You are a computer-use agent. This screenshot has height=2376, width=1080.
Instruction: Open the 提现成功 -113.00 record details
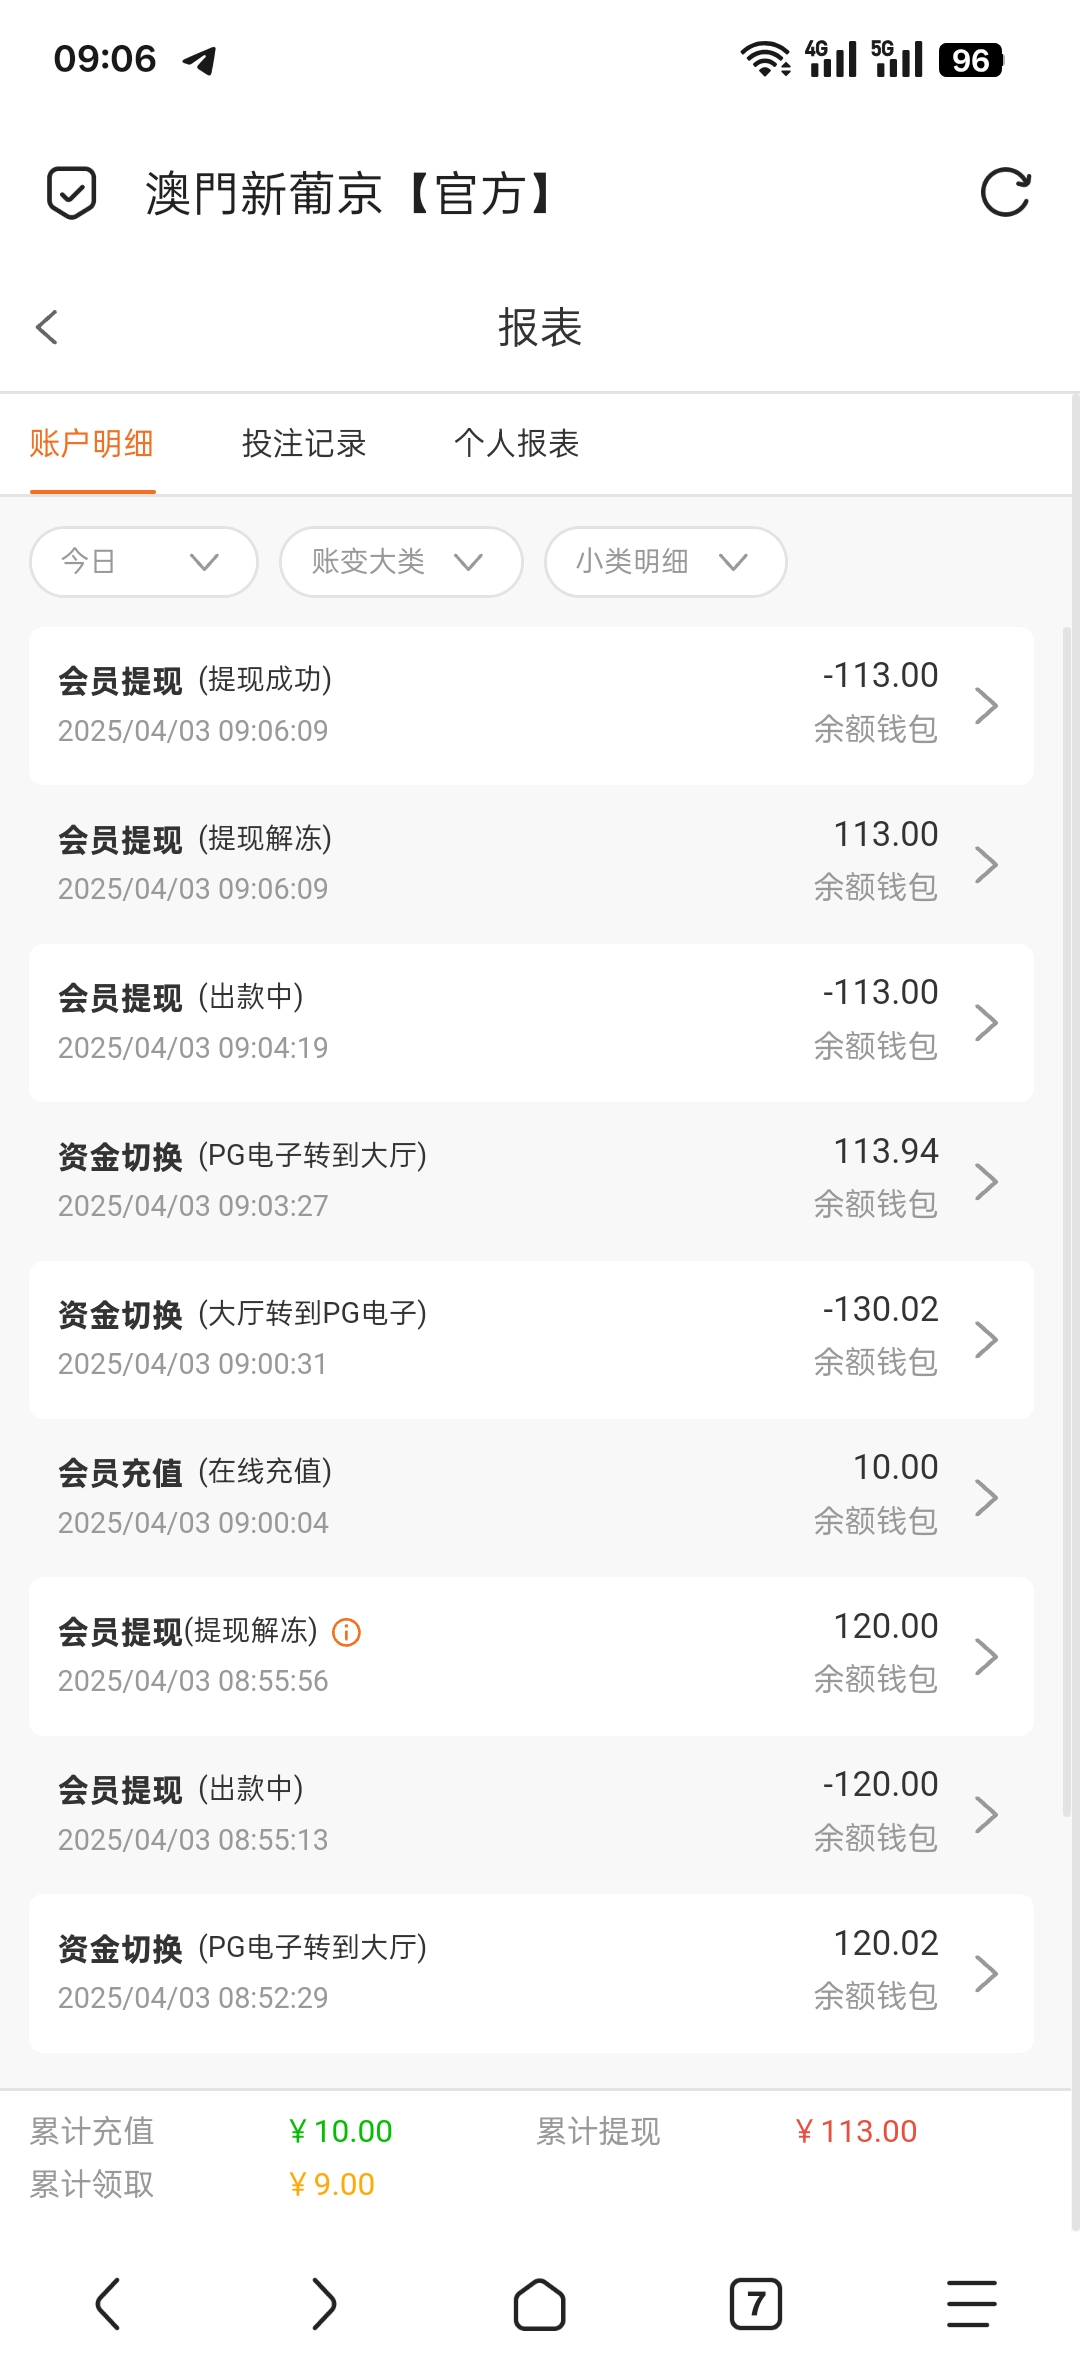point(530,706)
